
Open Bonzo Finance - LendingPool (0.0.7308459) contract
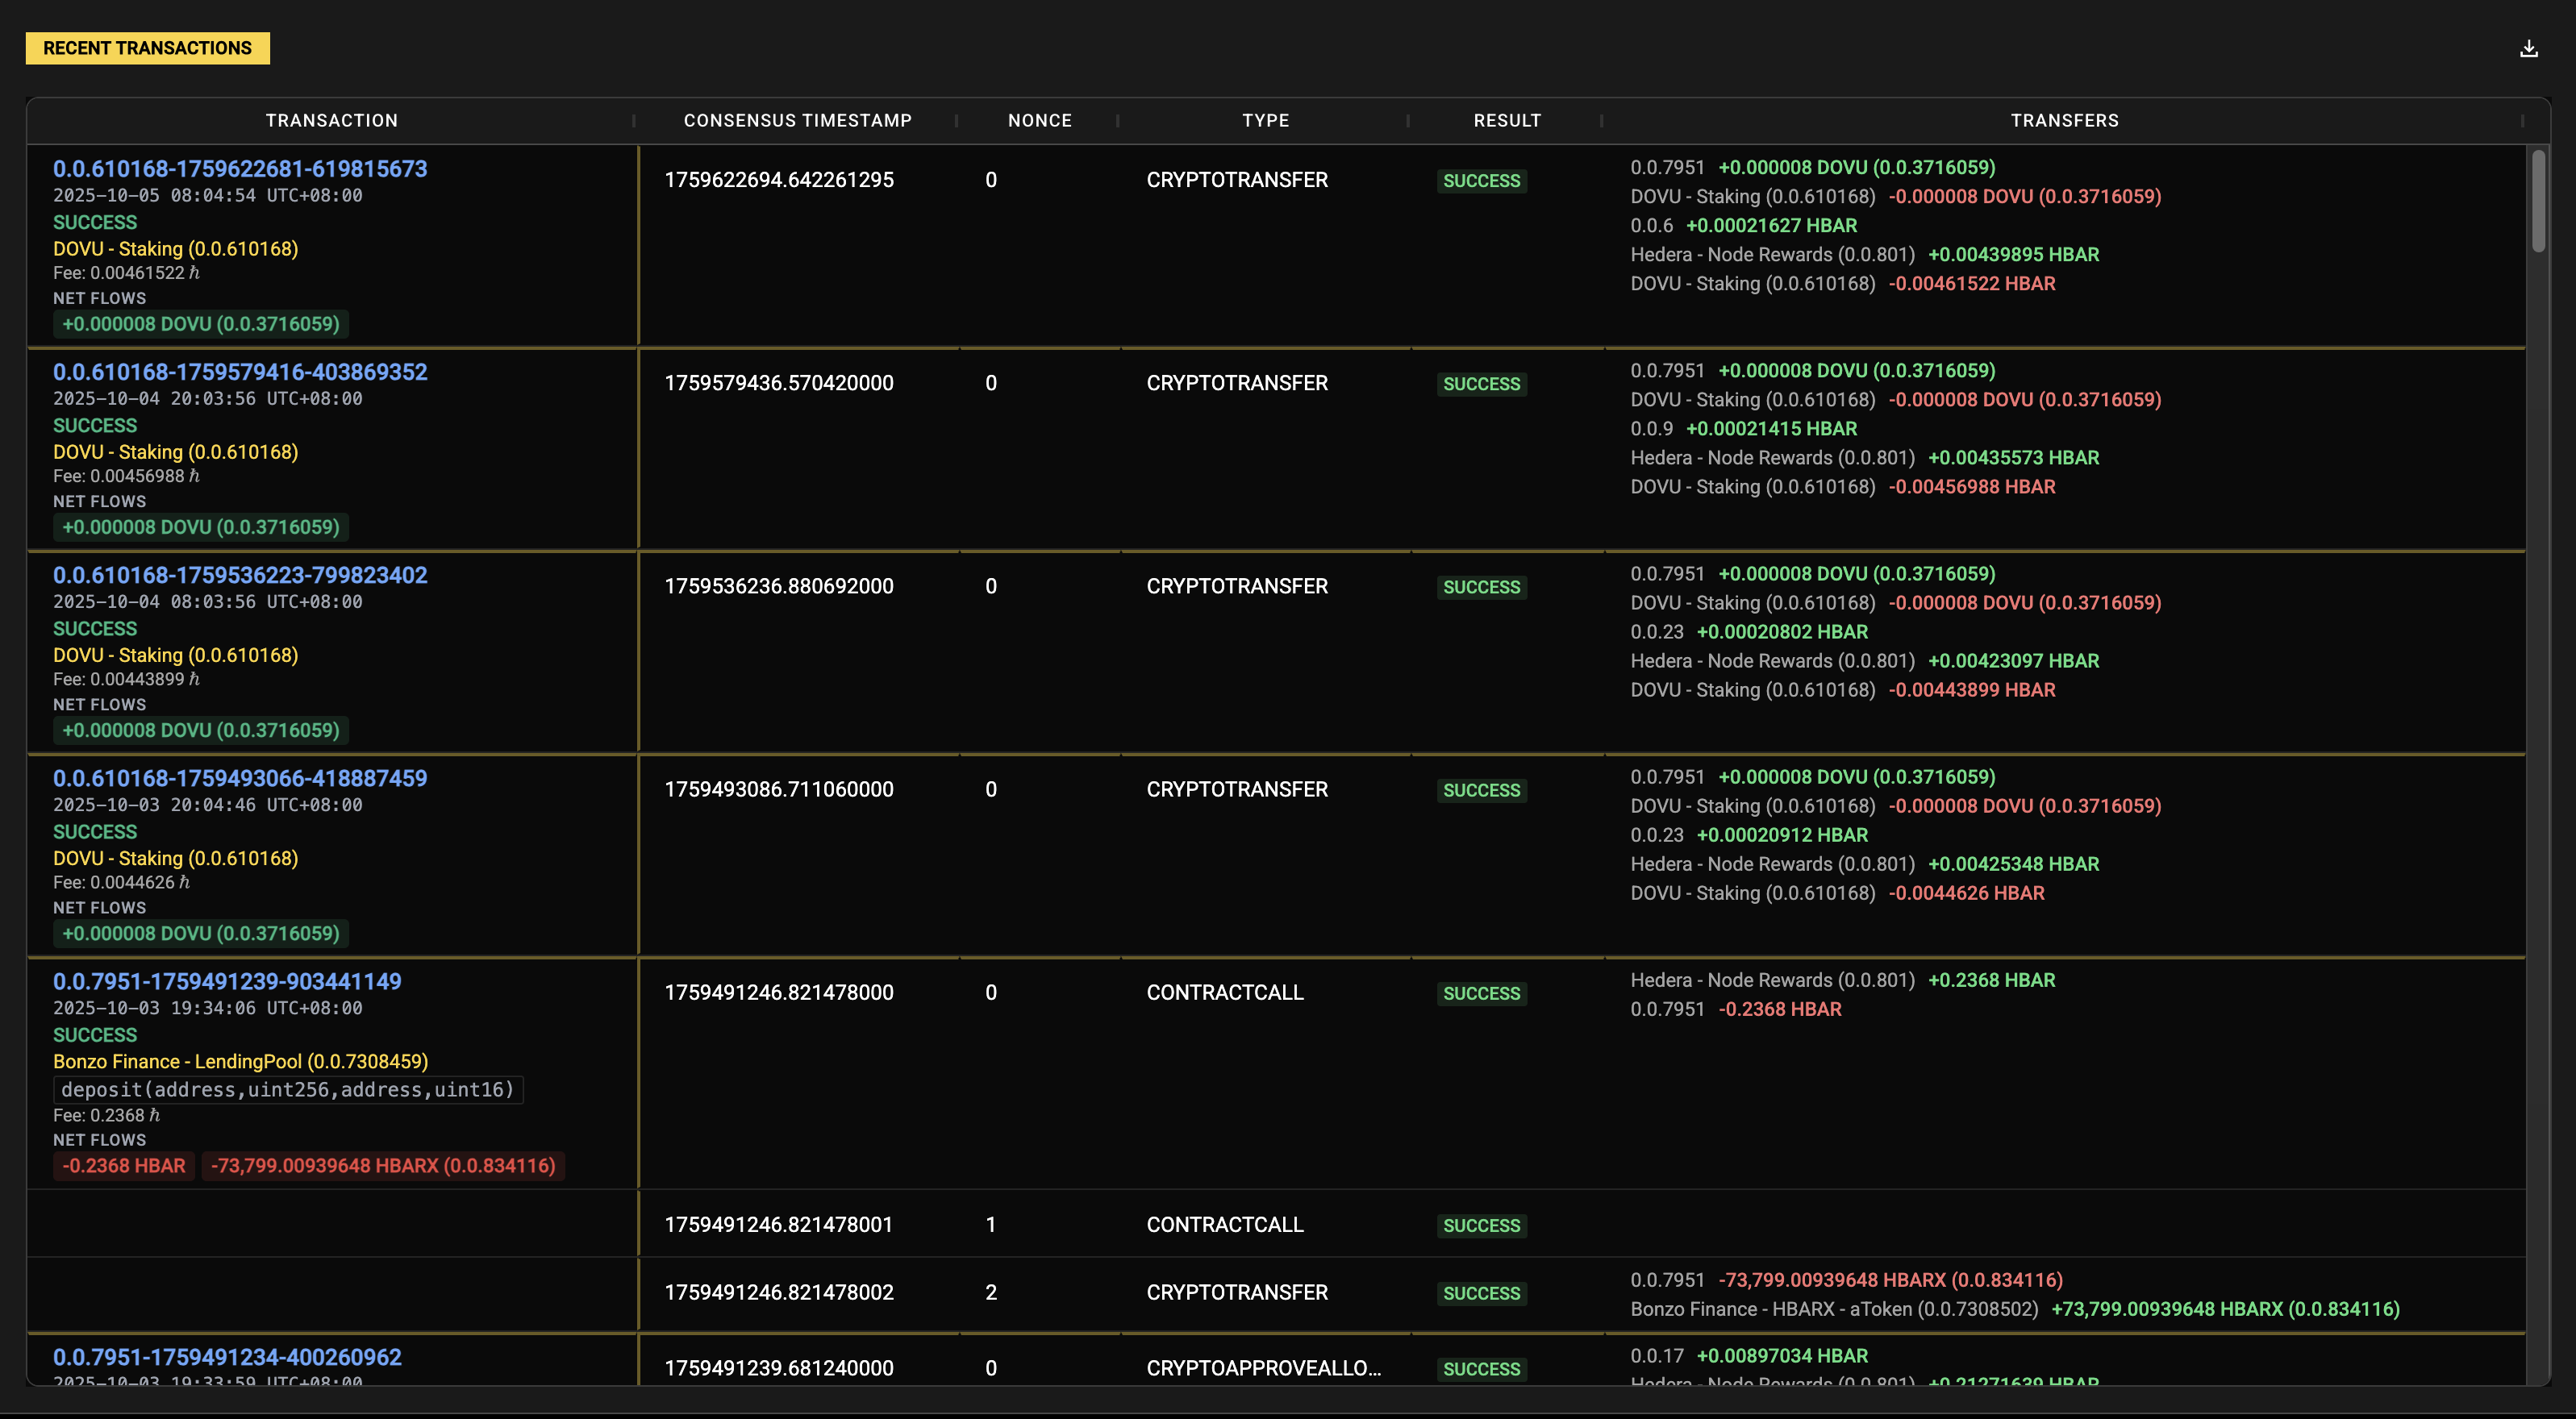(240, 1062)
